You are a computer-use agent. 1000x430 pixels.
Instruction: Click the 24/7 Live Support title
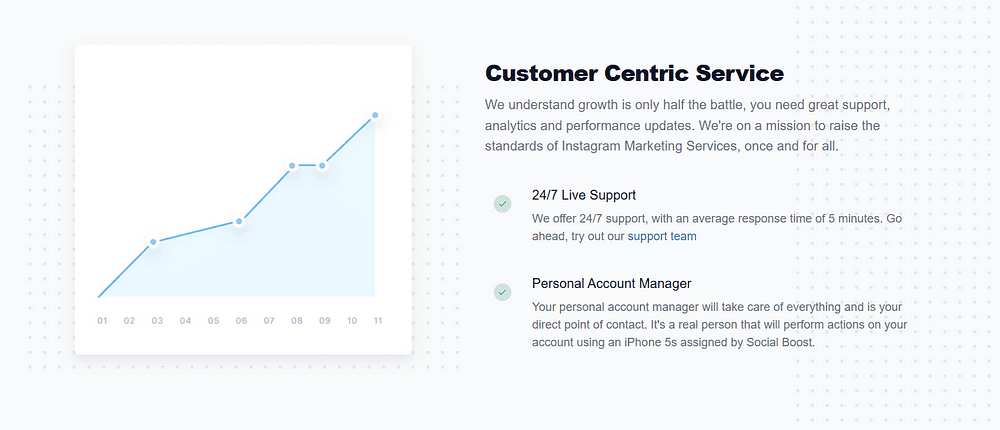(584, 195)
